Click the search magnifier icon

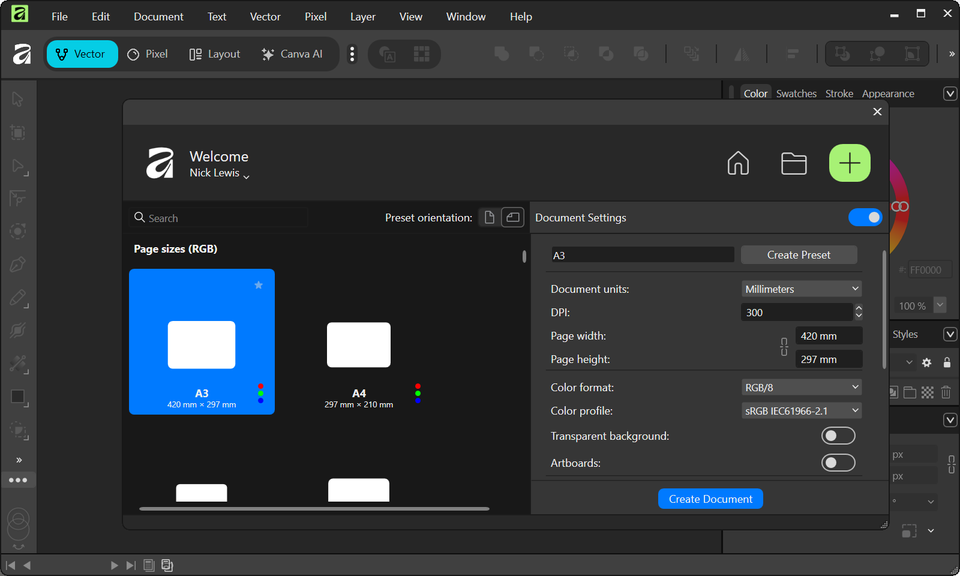(140, 217)
